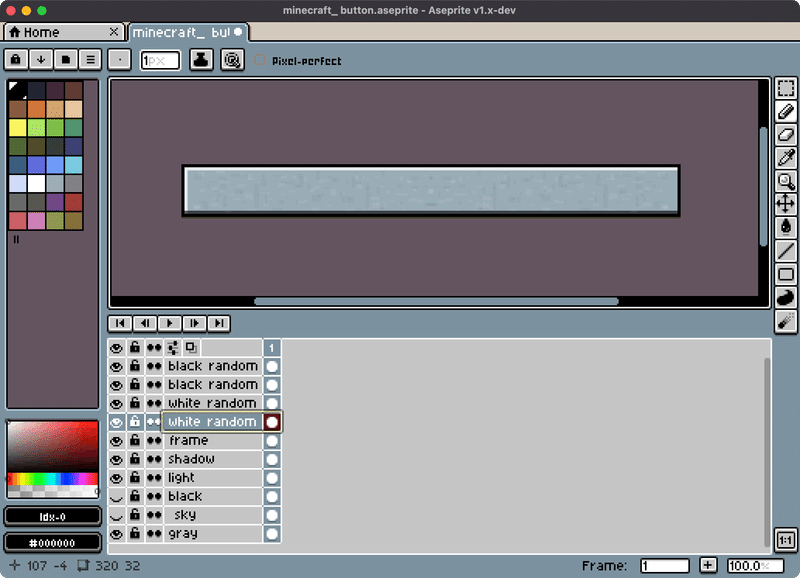Click the plus new frame button
The width and height of the screenshot is (800, 578).
pyautogui.click(x=707, y=565)
